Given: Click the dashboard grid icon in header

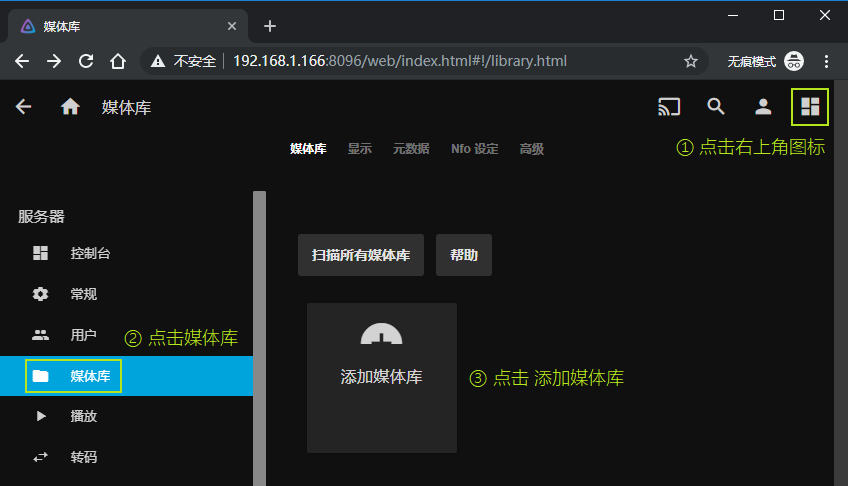Looking at the screenshot, I should pyautogui.click(x=809, y=107).
